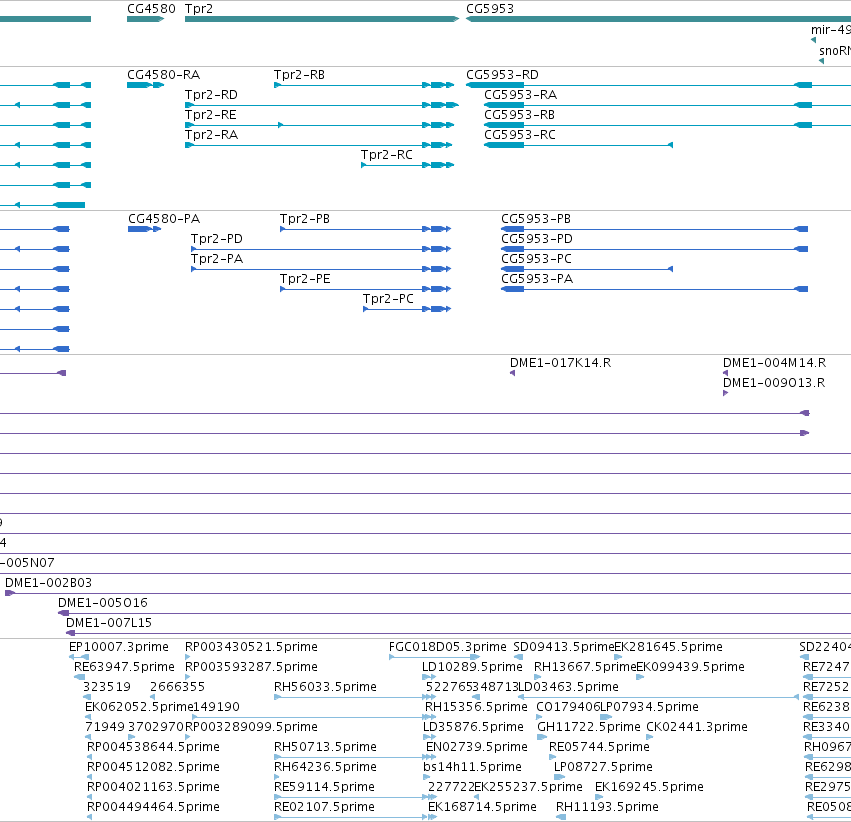Select the LP07934.5prime EST label
851x822 pixels.
[649, 708]
